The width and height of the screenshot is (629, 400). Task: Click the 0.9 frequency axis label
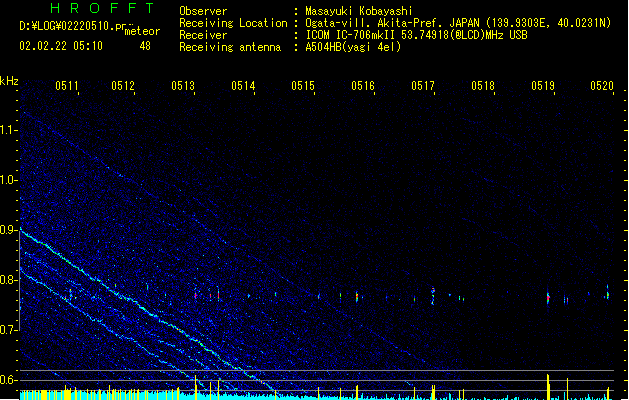(8, 230)
